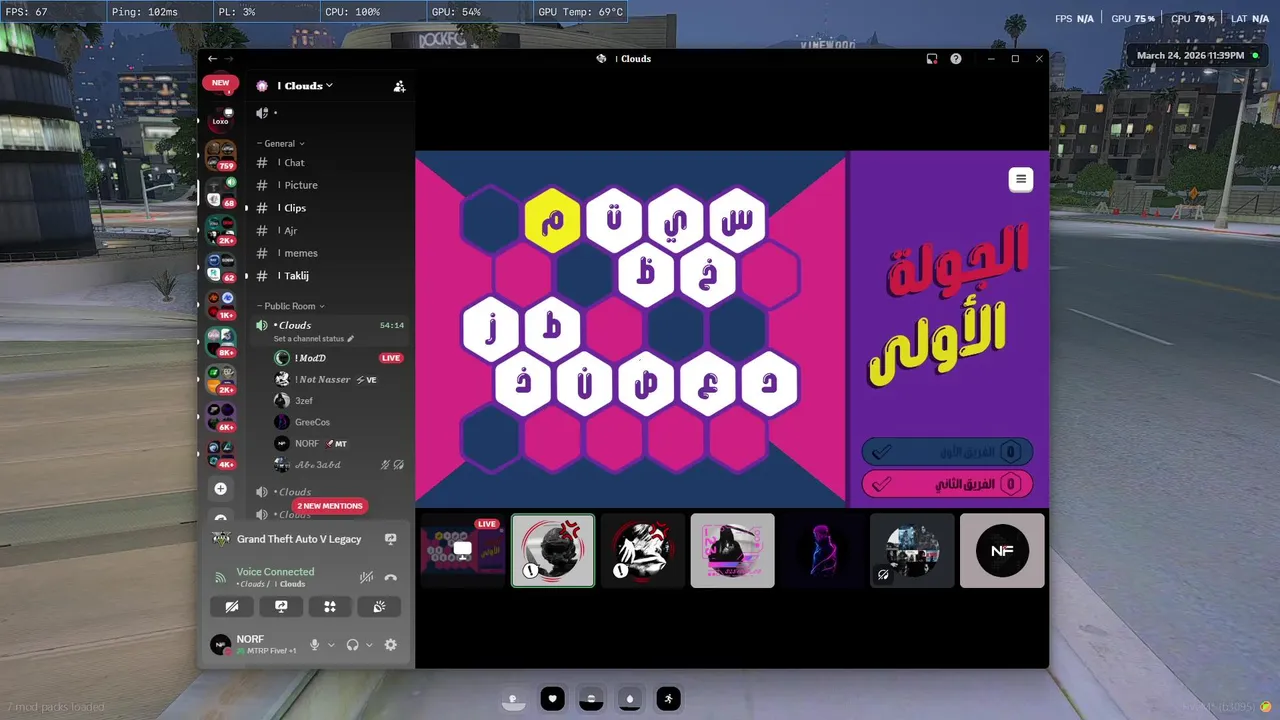Click the add a server plus icon
This screenshot has height=720, width=1280.
pos(220,489)
